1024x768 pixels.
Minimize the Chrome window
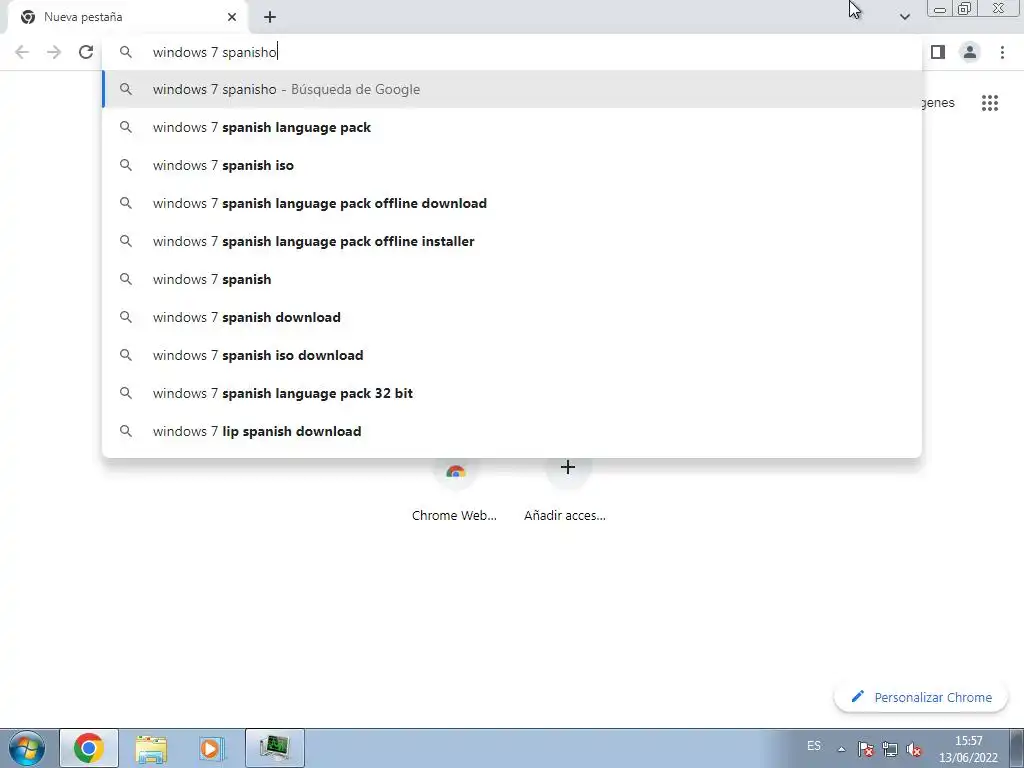(940, 8)
